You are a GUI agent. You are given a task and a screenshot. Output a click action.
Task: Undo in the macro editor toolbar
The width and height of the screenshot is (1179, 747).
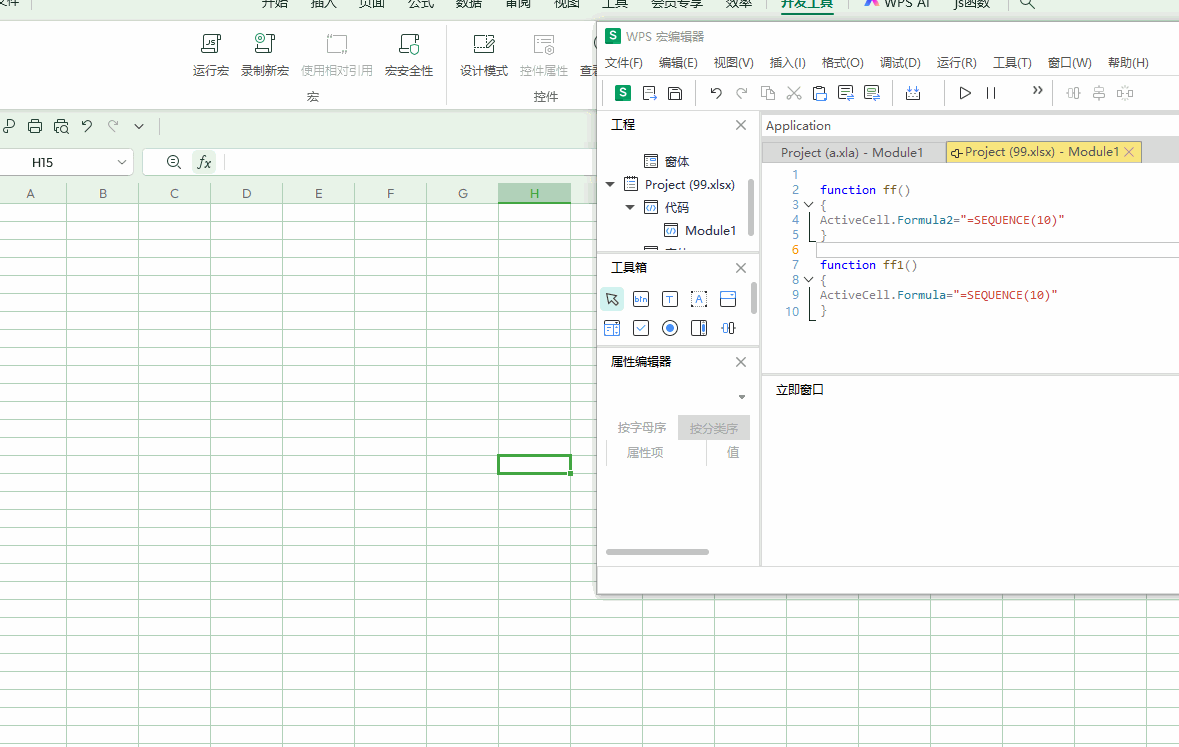pyautogui.click(x=716, y=93)
